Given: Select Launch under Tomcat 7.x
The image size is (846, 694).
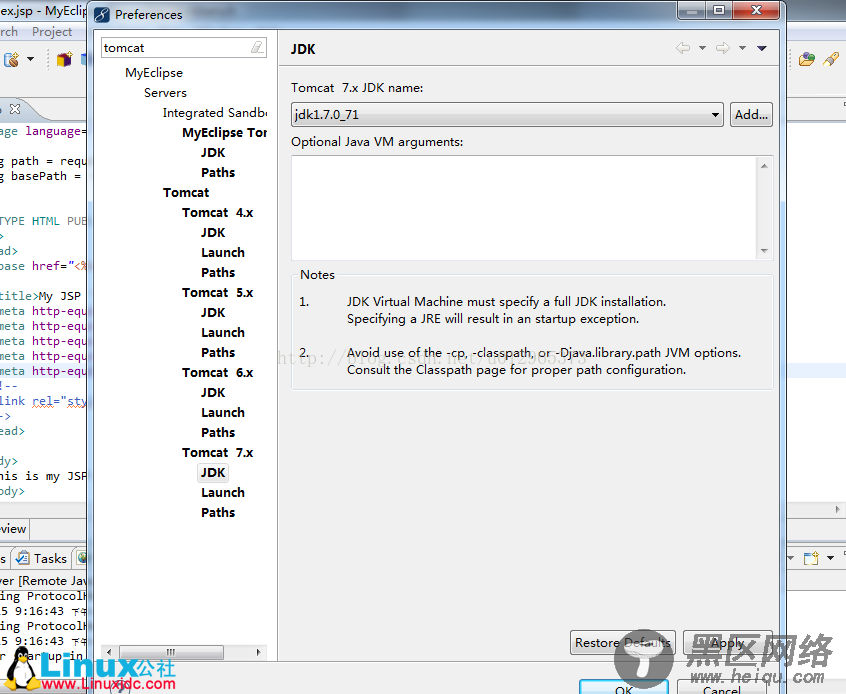Looking at the screenshot, I should (x=223, y=492).
